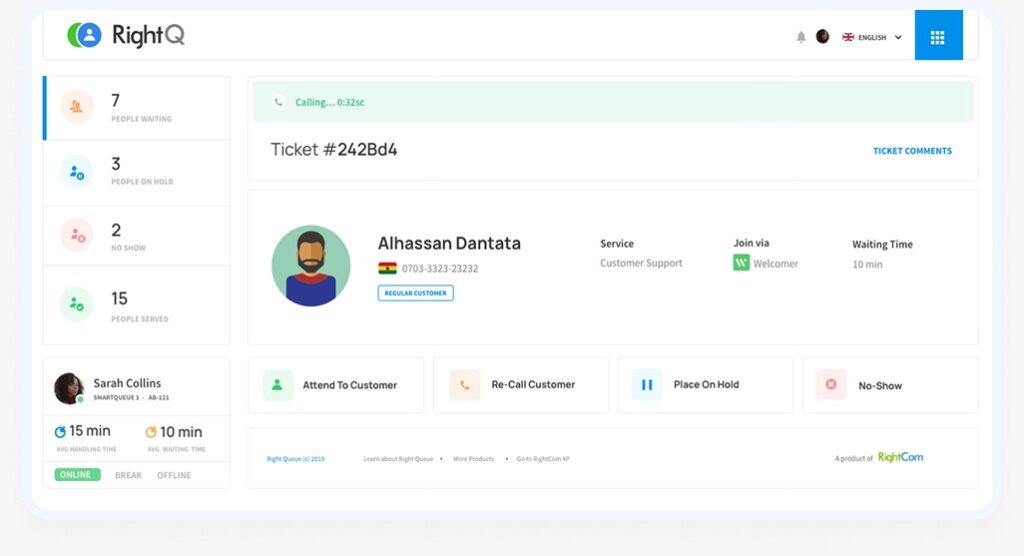1024x556 pixels.
Task: Open Learn about Right Queue link
Action: (398, 459)
